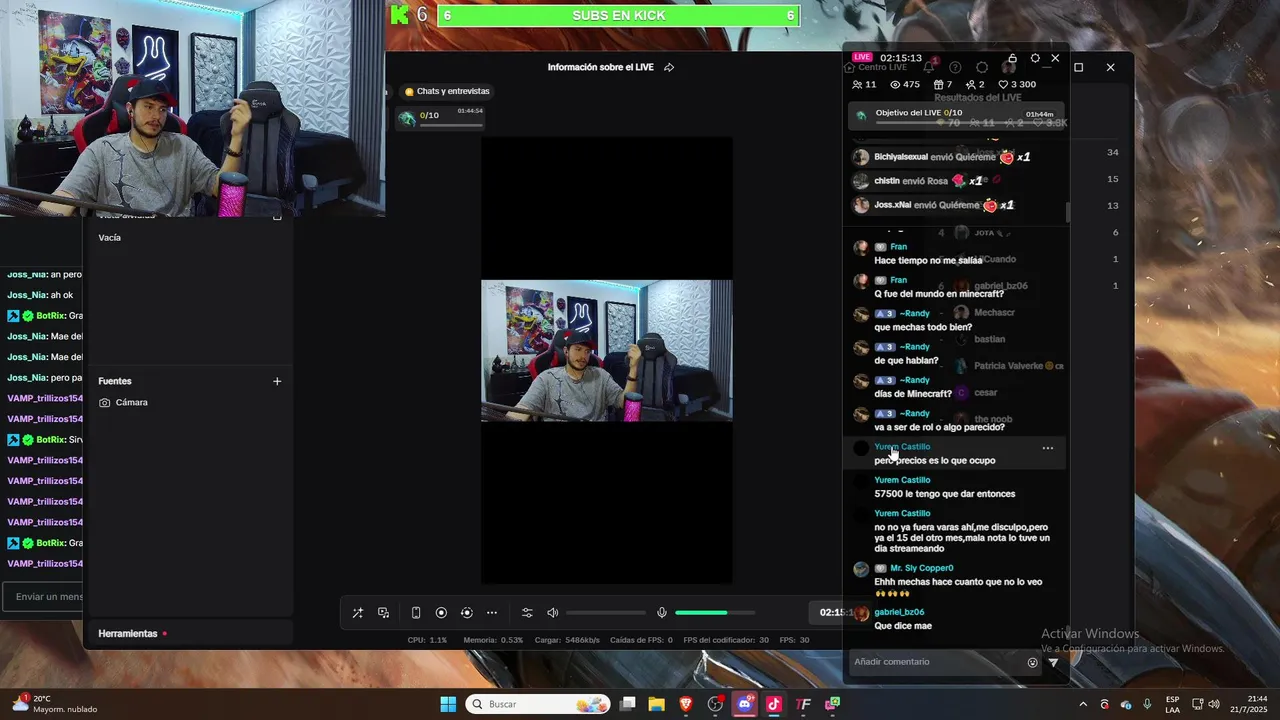
Task: Adjust the green microphone level slider
Action: click(x=714, y=613)
